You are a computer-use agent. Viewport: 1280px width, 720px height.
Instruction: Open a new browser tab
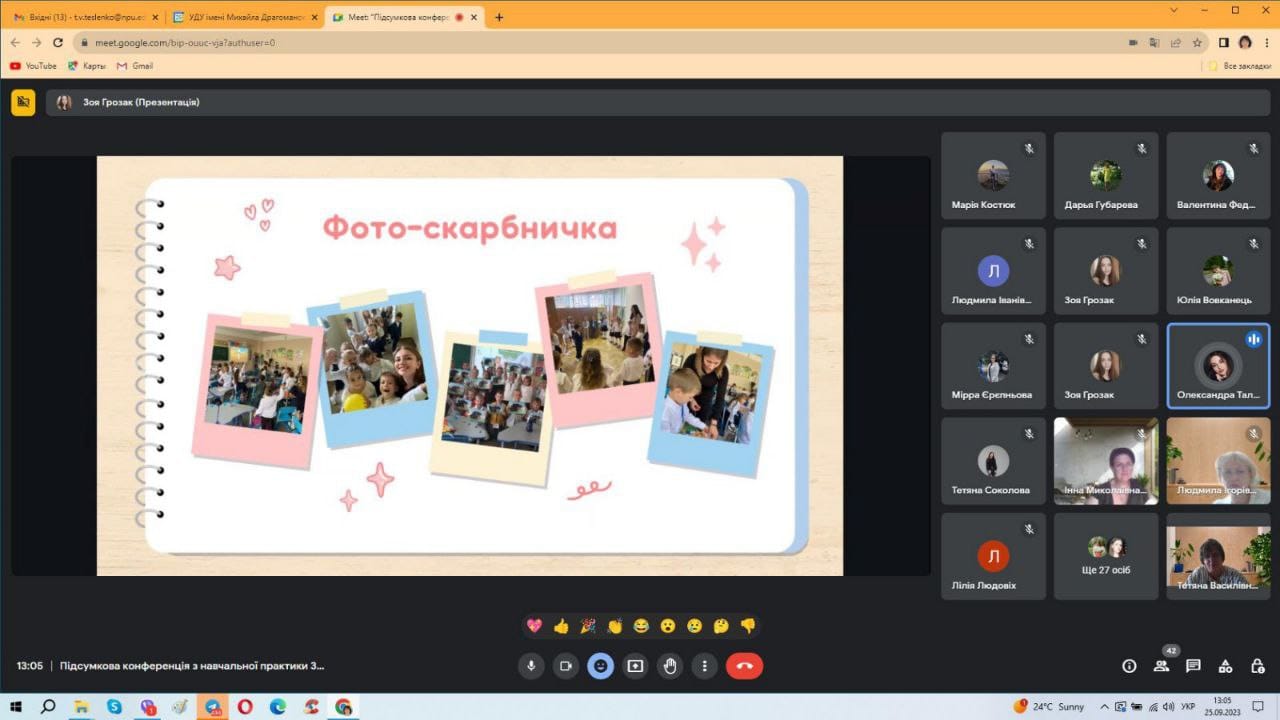point(499,17)
